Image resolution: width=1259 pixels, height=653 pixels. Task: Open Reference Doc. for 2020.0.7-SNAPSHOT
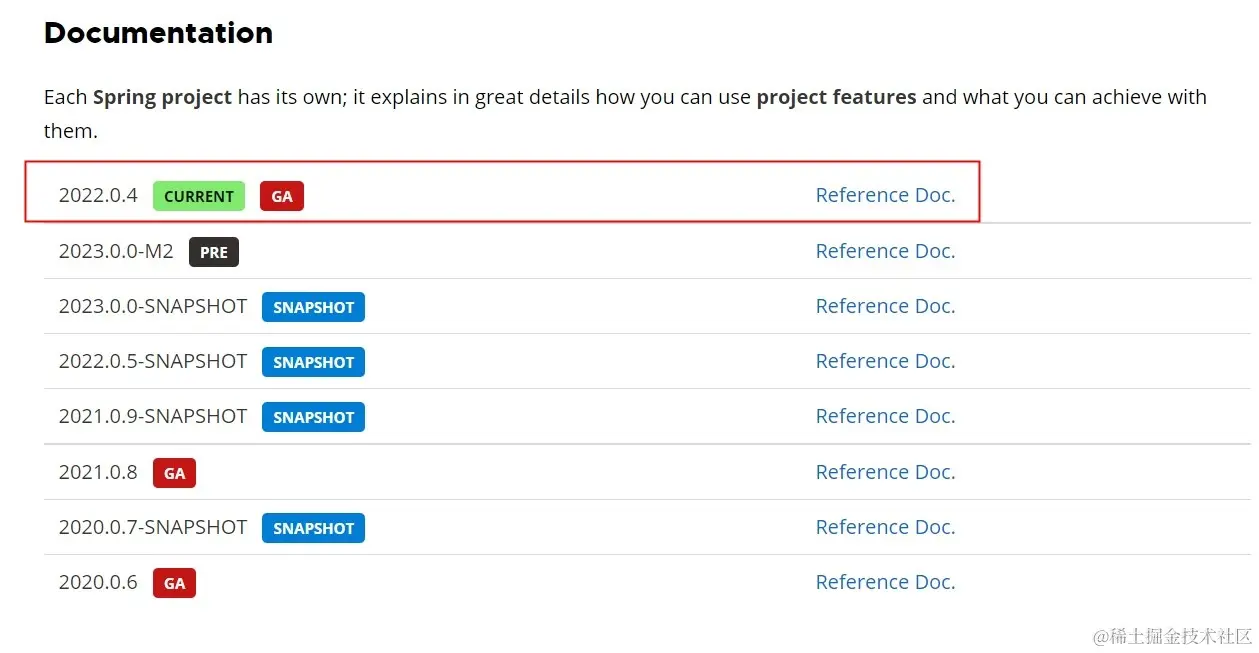click(x=885, y=527)
